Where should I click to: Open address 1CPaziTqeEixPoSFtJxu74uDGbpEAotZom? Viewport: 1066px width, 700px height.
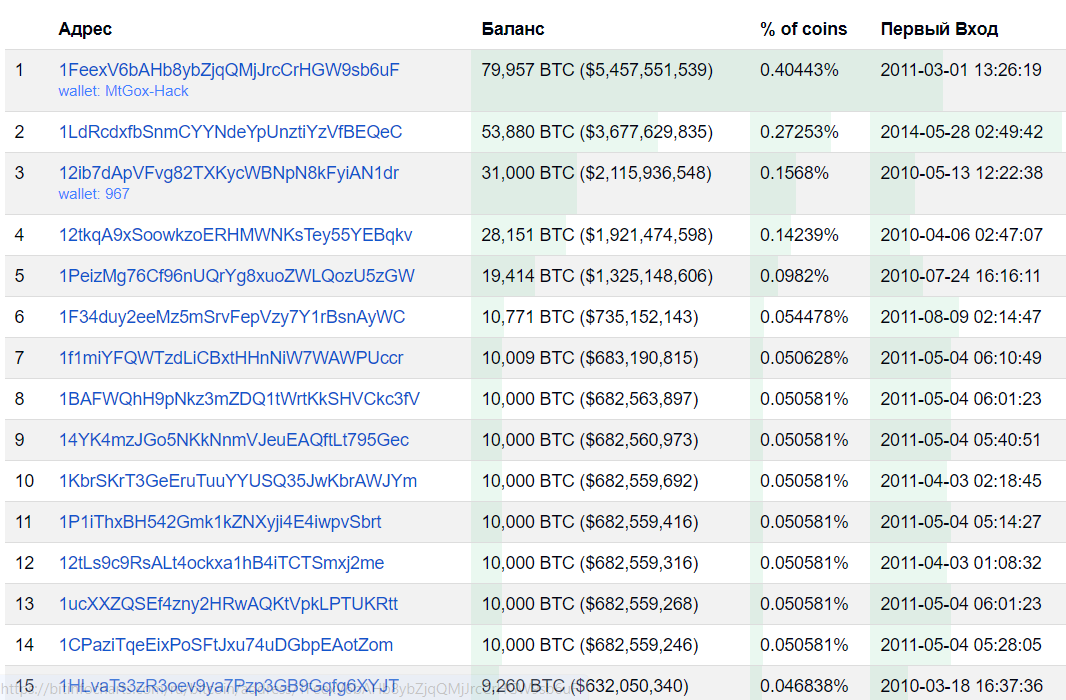click(x=226, y=645)
